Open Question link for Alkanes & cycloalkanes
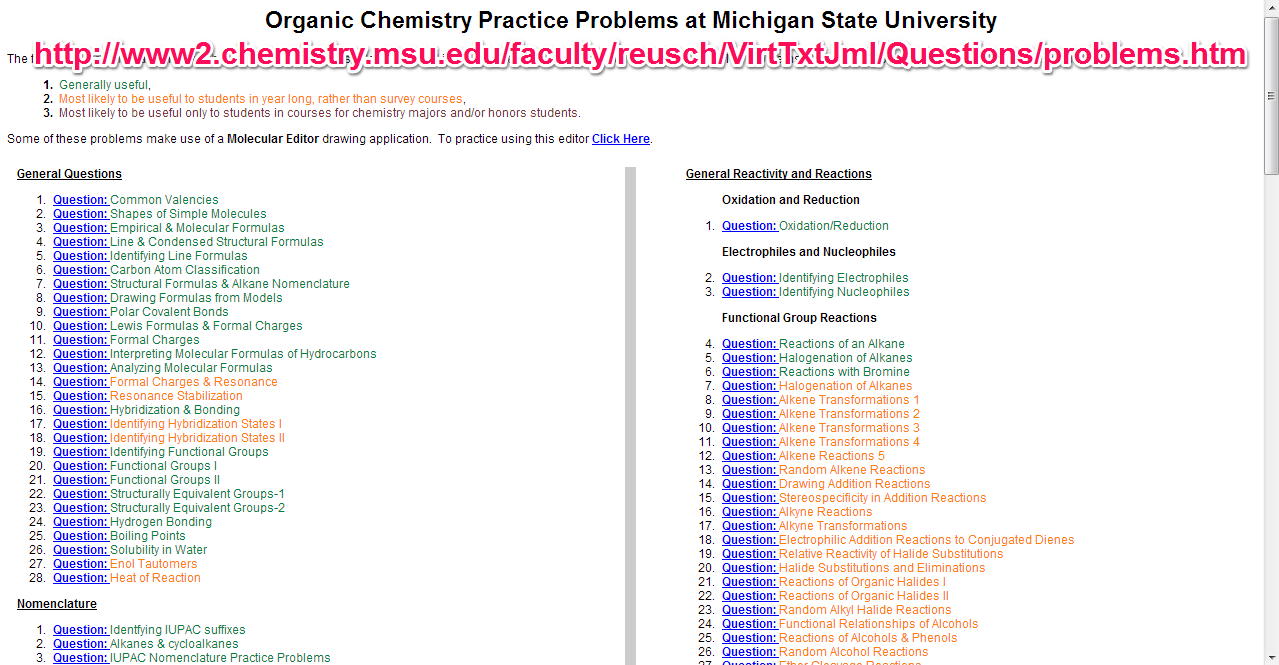 [80, 644]
